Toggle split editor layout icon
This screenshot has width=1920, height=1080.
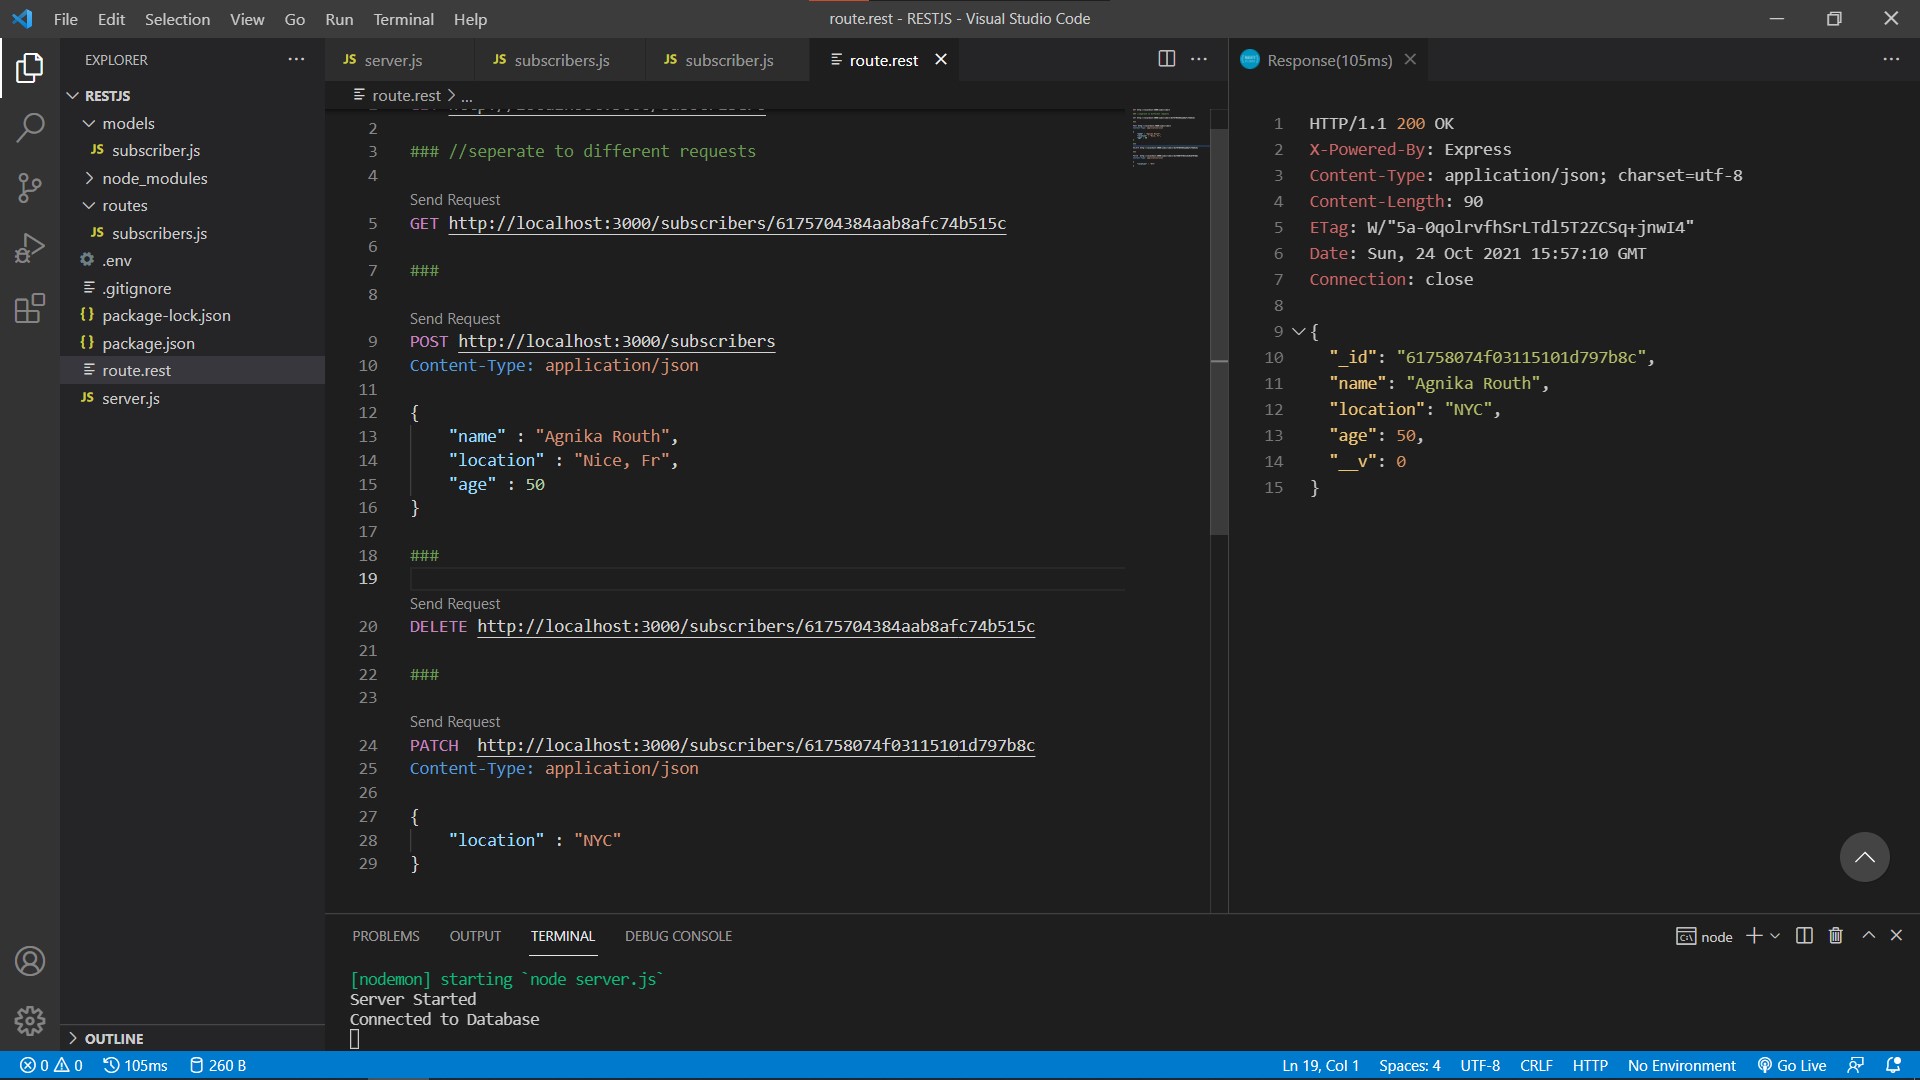(1167, 59)
